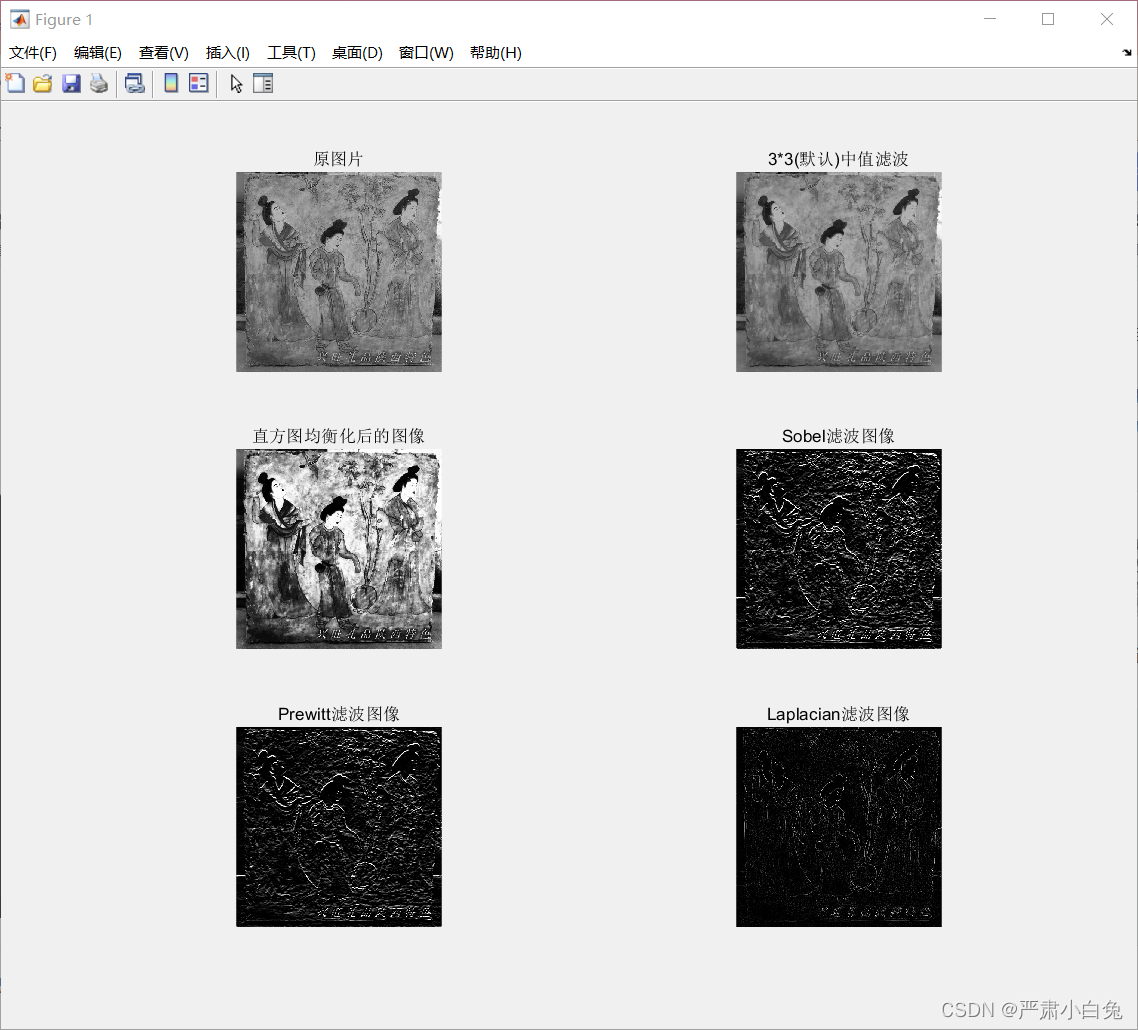Image resolution: width=1138 pixels, height=1030 pixels.
Task: Open the 查看(V) menu
Action: tap(163, 53)
